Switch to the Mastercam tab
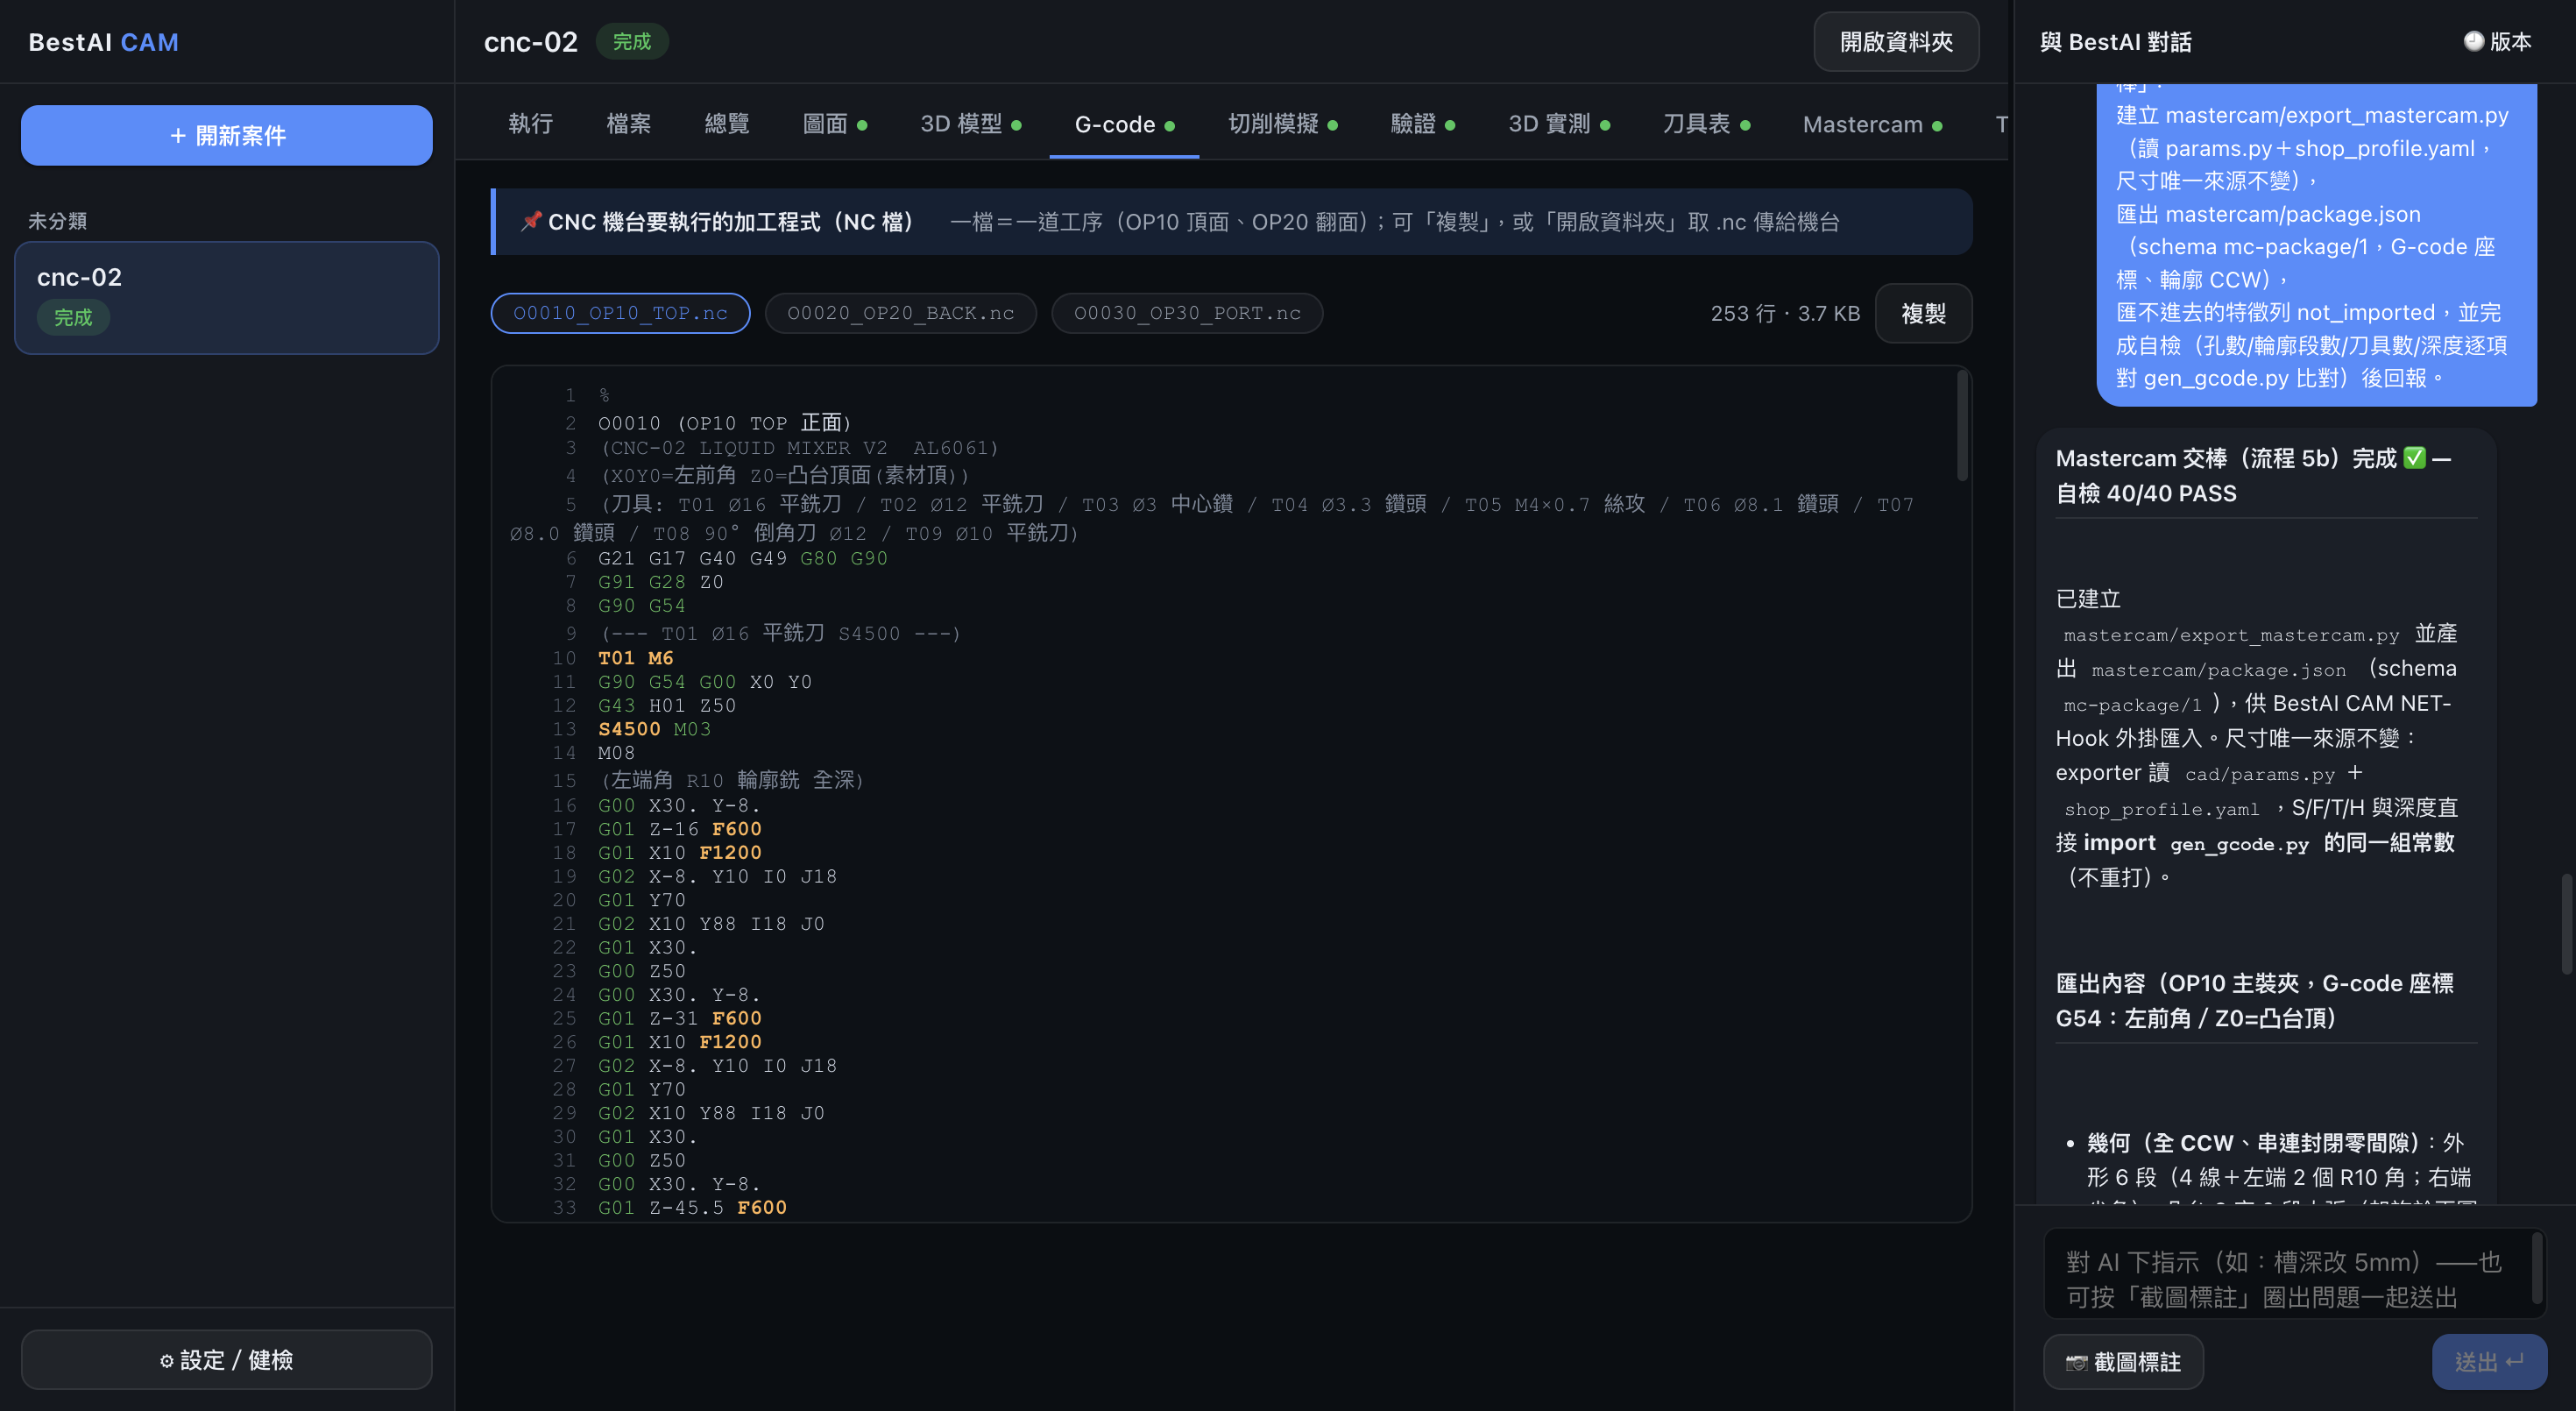Viewport: 2576px width, 1411px height. (x=1872, y=124)
